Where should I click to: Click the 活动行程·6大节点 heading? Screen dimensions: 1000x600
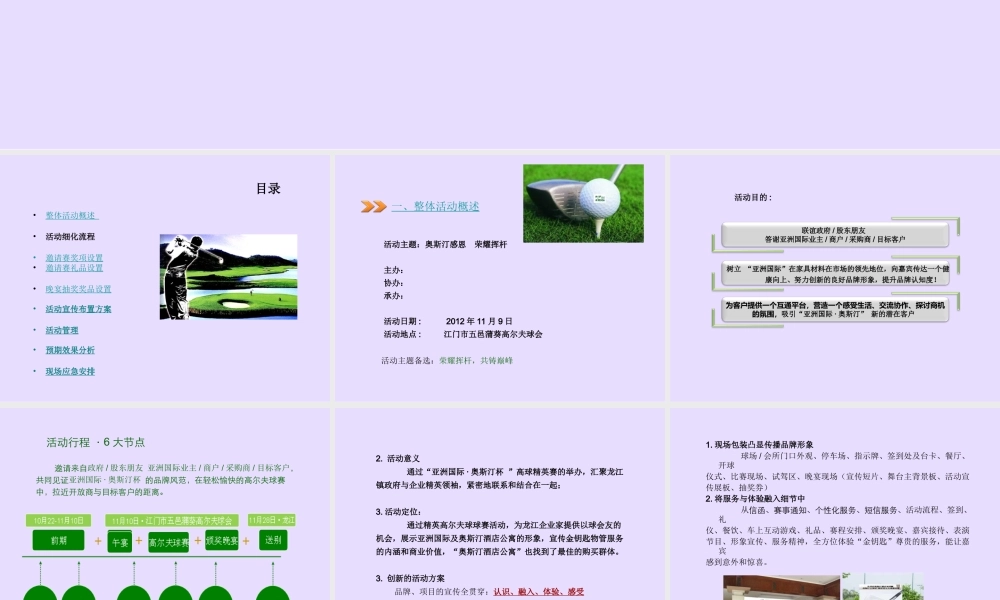pyautogui.click(x=96, y=442)
